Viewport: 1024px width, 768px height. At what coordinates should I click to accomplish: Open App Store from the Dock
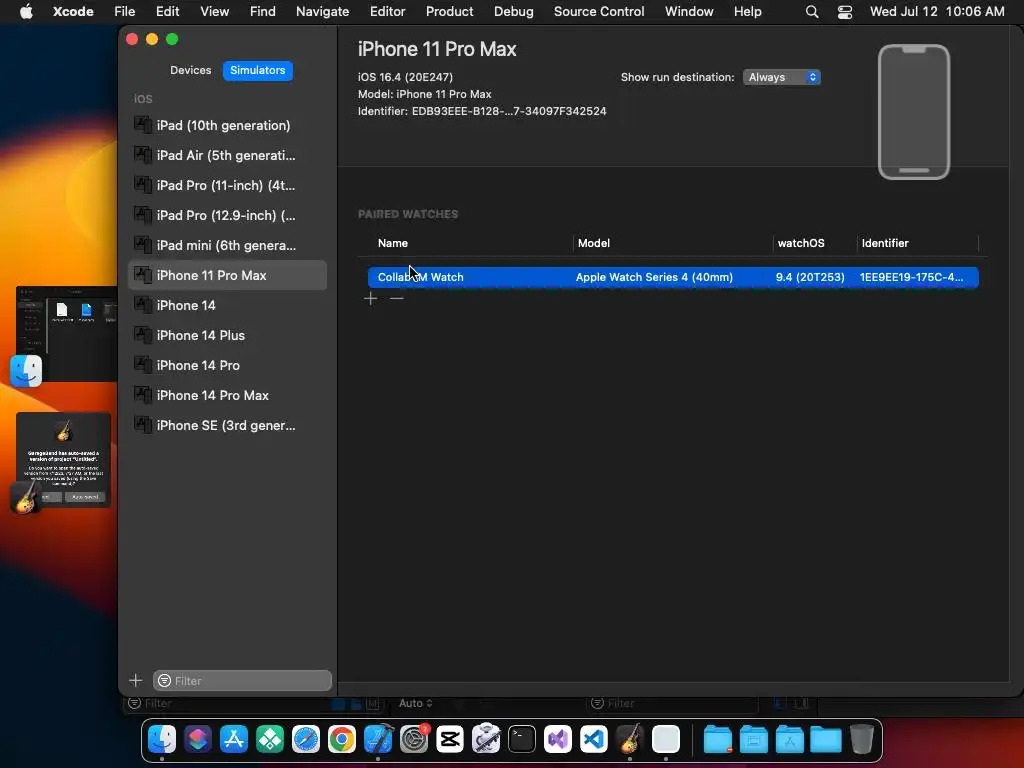234,739
